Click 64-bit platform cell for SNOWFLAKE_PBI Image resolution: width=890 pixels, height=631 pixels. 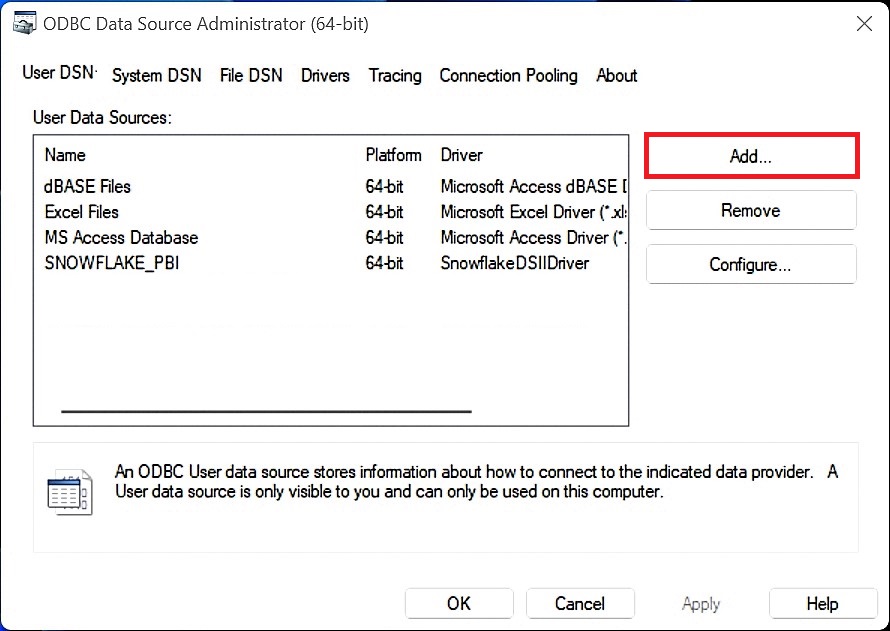coord(384,263)
